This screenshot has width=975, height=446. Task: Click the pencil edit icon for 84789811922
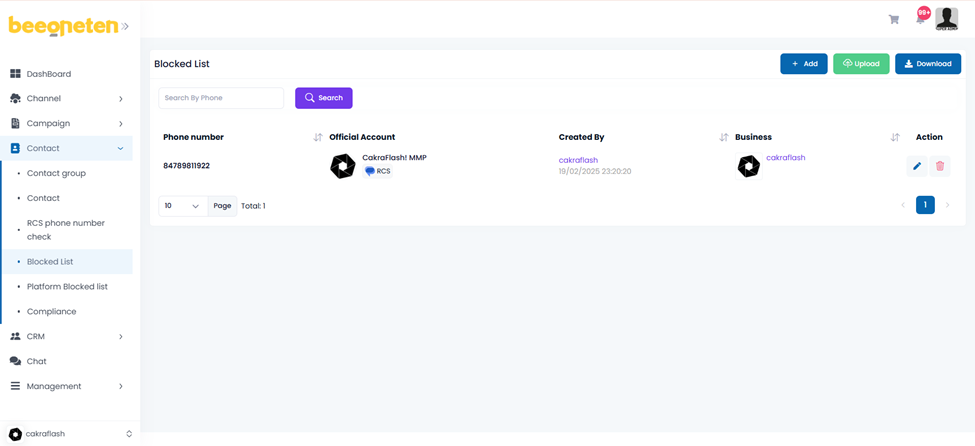click(x=917, y=166)
